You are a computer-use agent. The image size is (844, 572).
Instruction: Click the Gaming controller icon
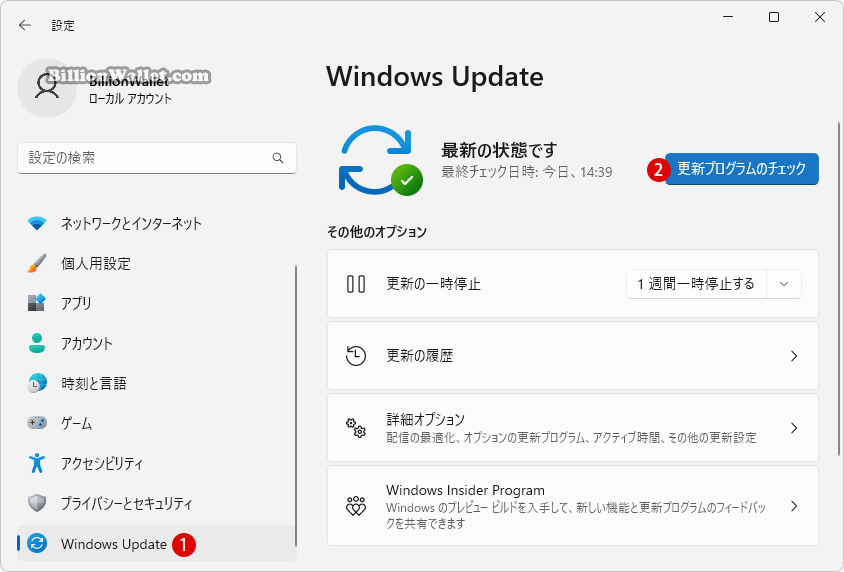(x=37, y=423)
